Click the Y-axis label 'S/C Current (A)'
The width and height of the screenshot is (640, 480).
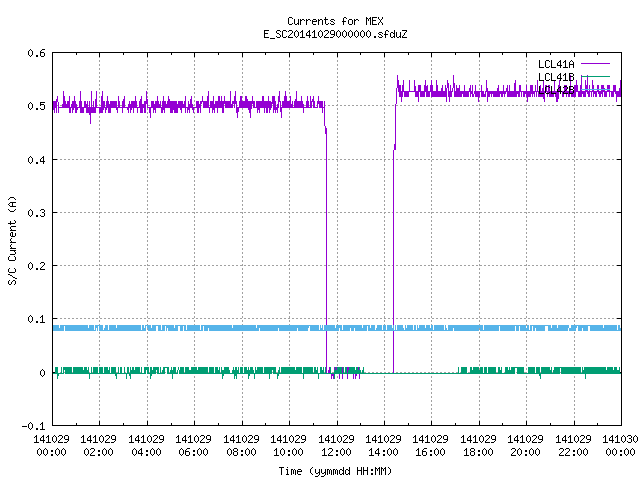(x=13, y=240)
